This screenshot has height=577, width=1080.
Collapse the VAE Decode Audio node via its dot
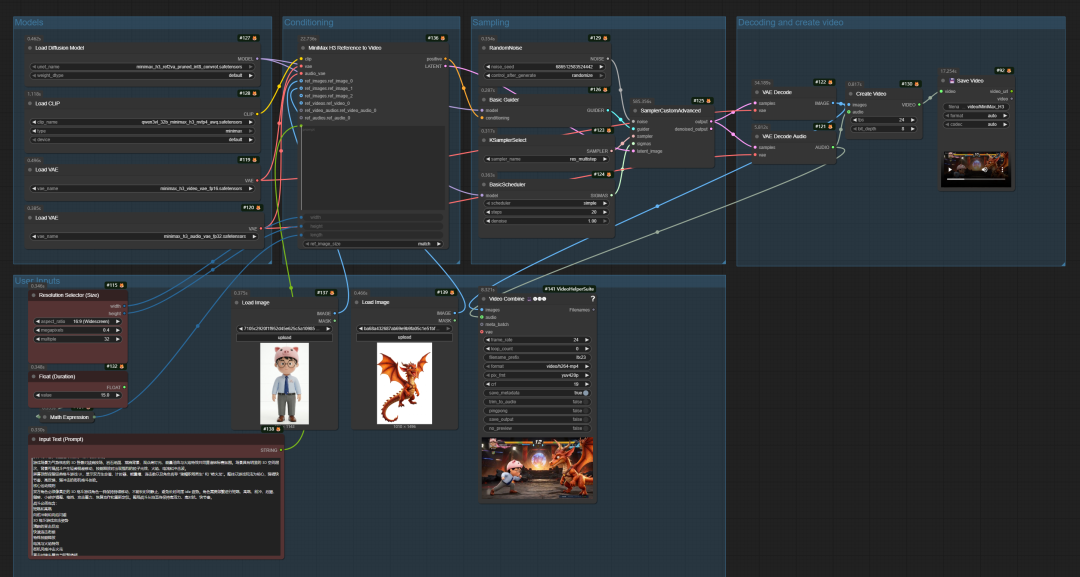click(x=757, y=136)
